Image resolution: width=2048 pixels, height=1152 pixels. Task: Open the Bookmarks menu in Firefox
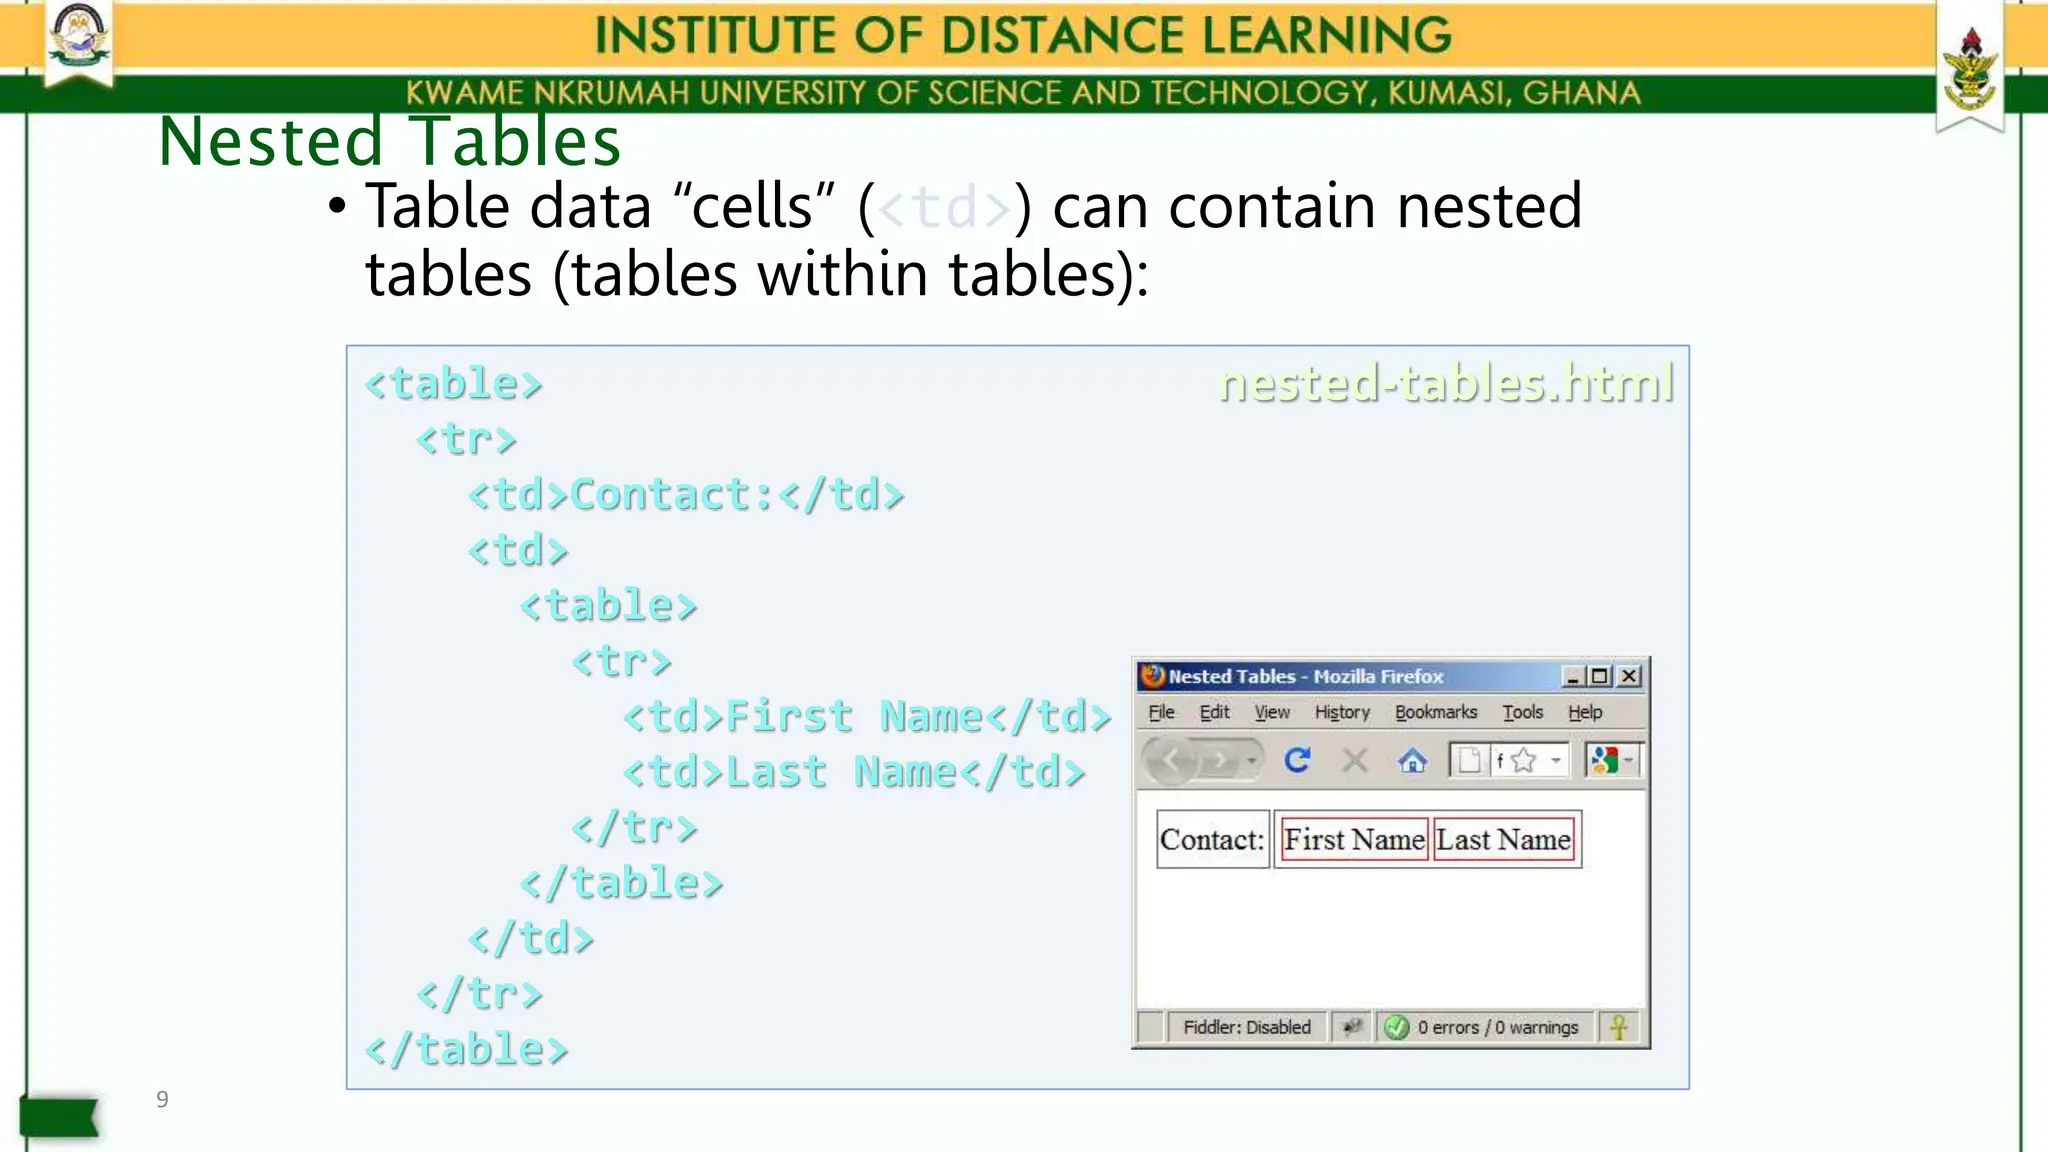[1436, 712]
